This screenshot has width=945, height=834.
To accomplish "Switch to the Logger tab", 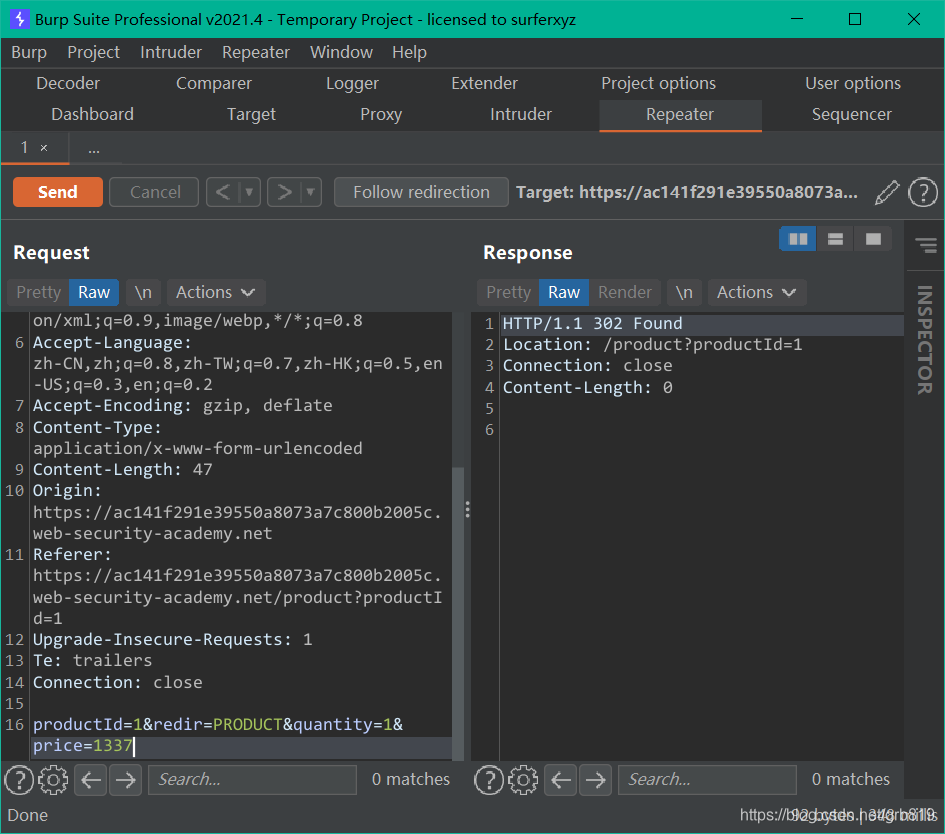I will pyautogui.click(x=353, y=83).
